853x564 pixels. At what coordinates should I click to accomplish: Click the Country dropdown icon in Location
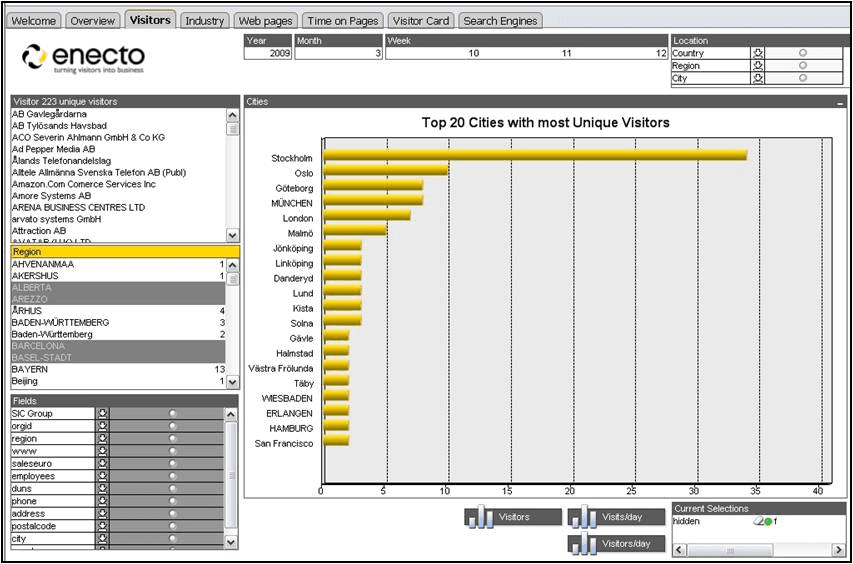point(758,53)
